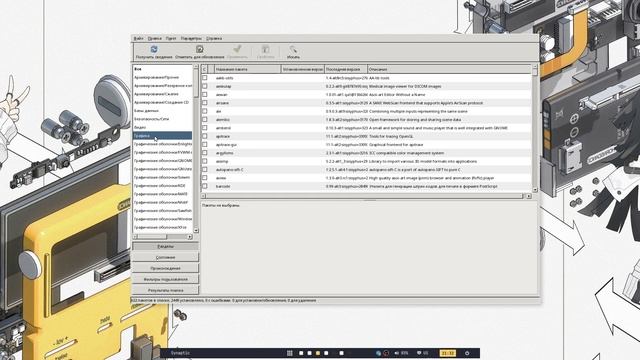This screenshot has height=360, width=640.
Task: Click the Получить сведения reload icon
Action: point(154,49)
